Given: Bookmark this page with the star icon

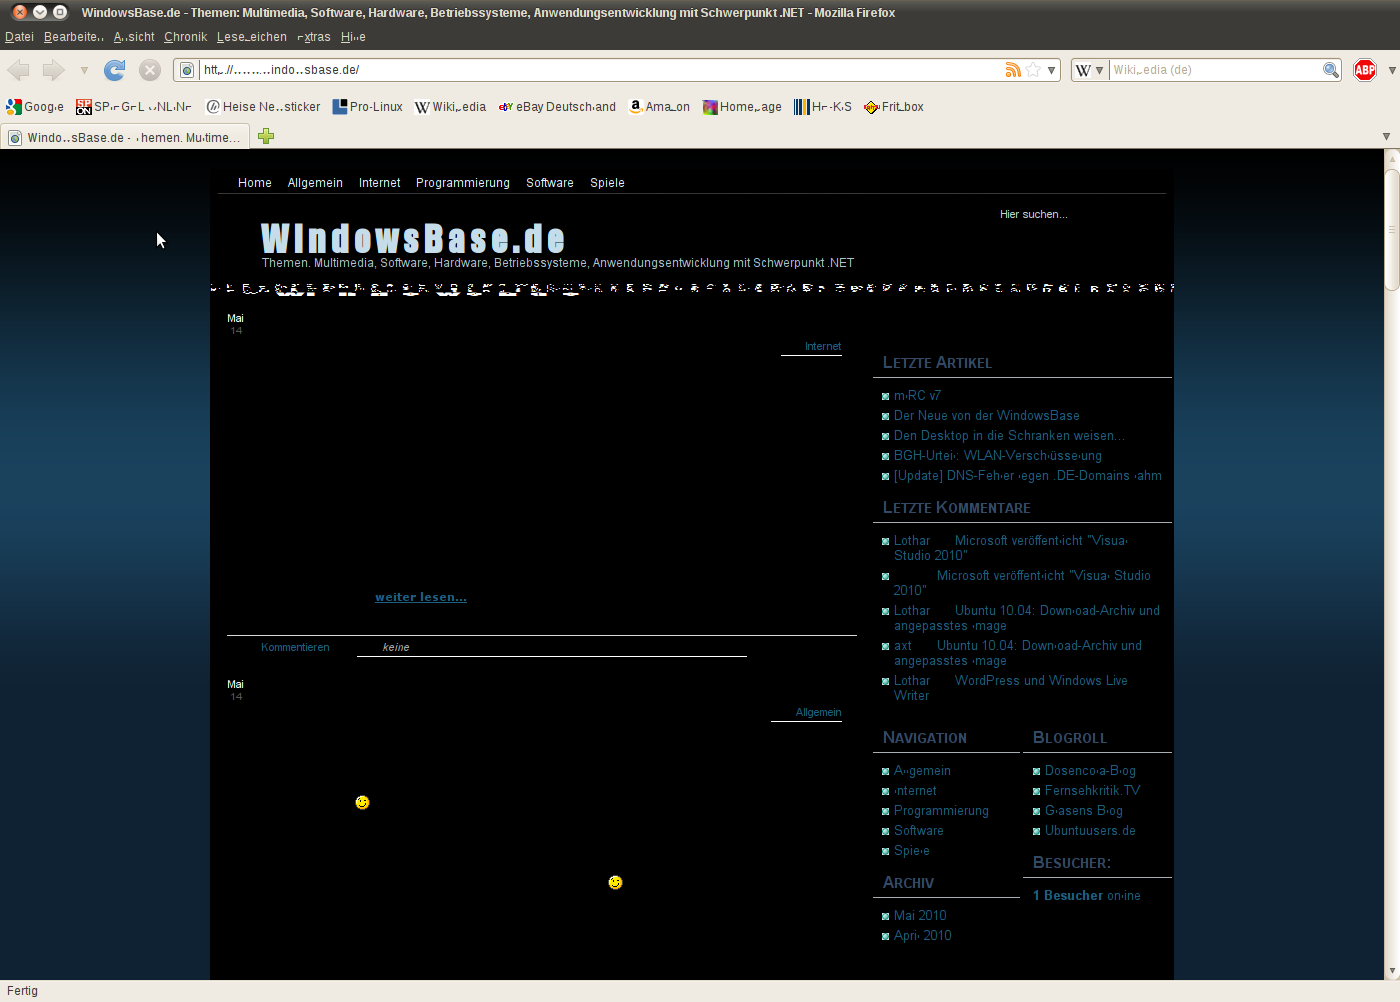Looking at the screenshot, I should point(1033,70).
